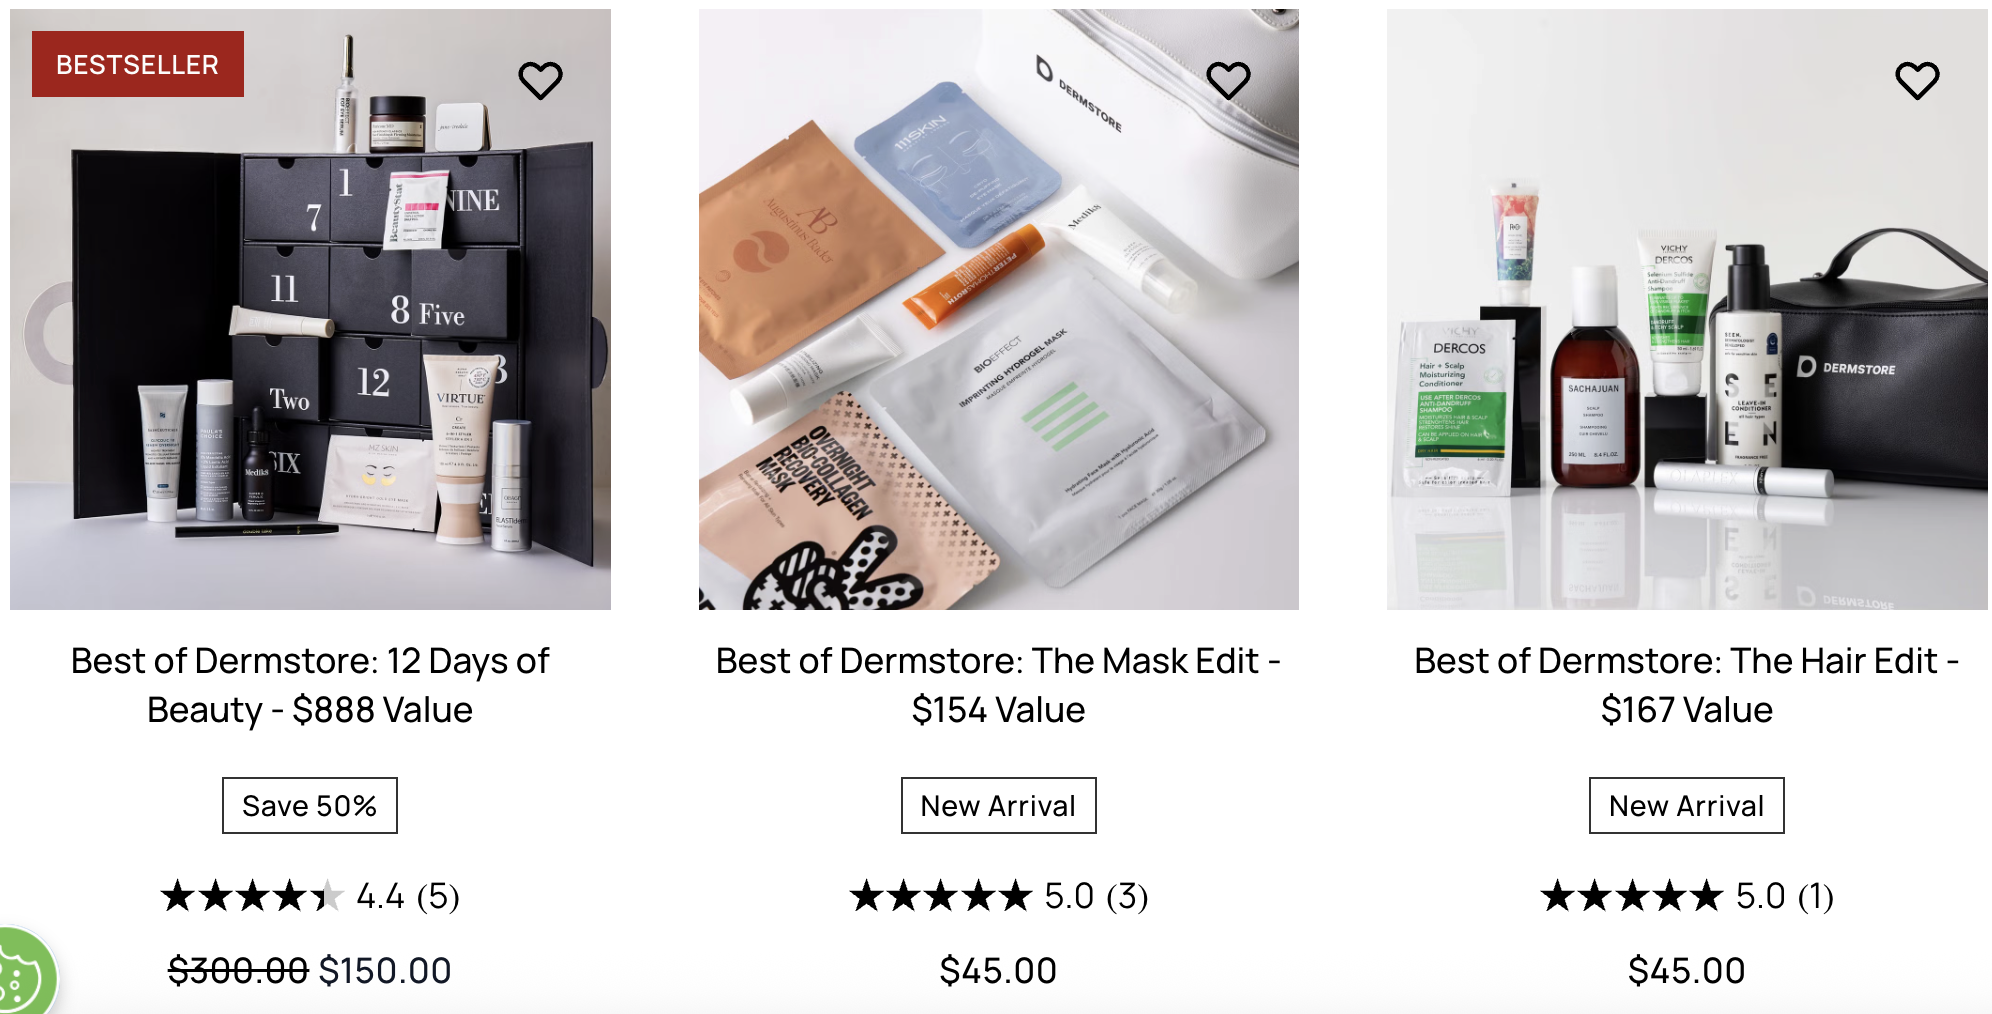Screen dimensions: 1992x1014
Task: Open The Hair Edit $167 Value title
Action: [1687, 685]
